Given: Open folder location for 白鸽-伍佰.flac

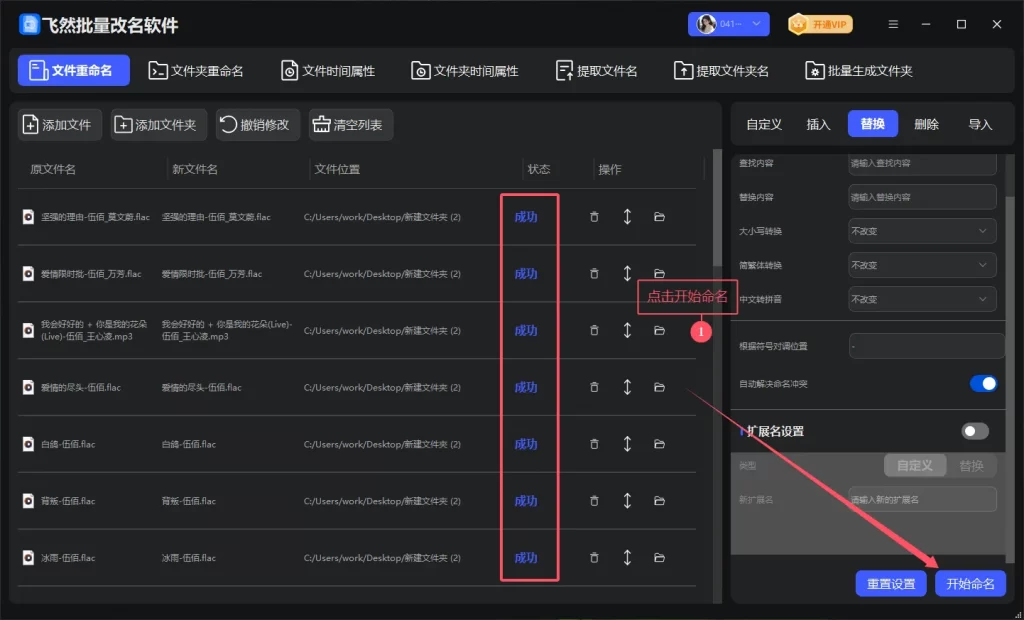Looking at the screenshot, I should coord(659,444).
